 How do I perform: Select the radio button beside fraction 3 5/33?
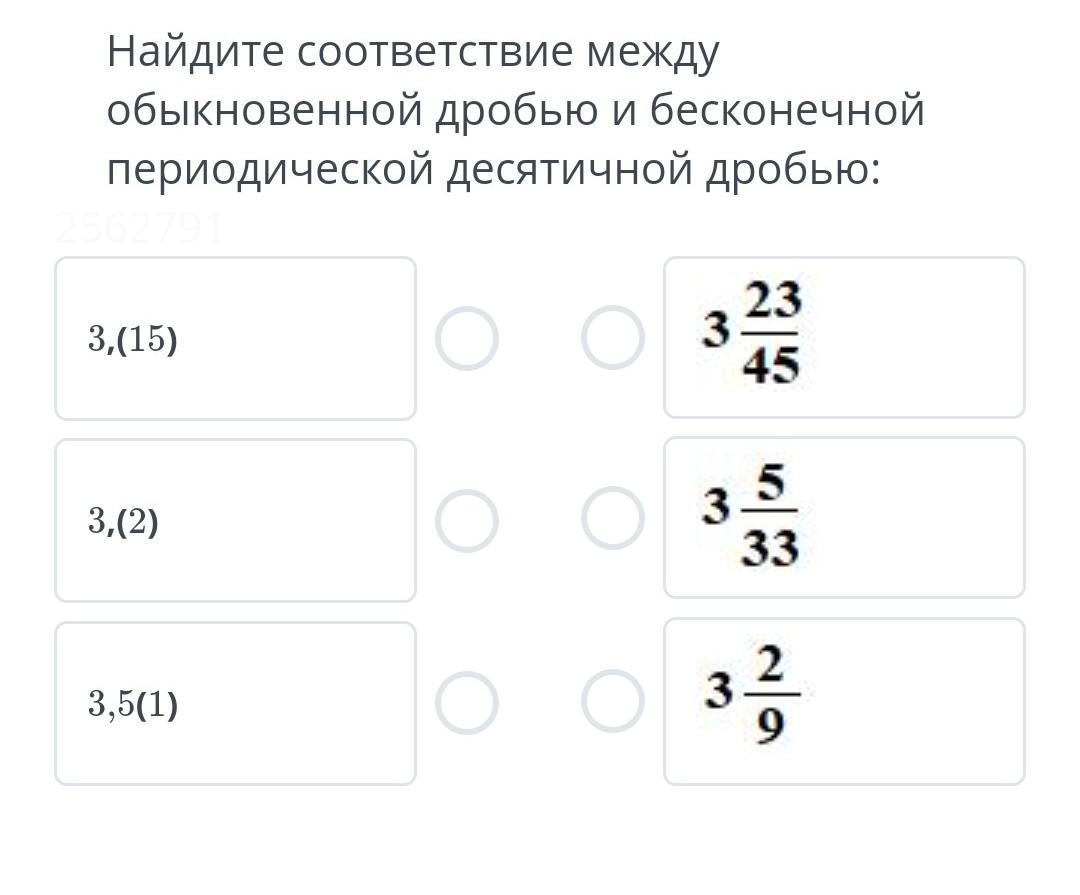[x=613, y=518]
